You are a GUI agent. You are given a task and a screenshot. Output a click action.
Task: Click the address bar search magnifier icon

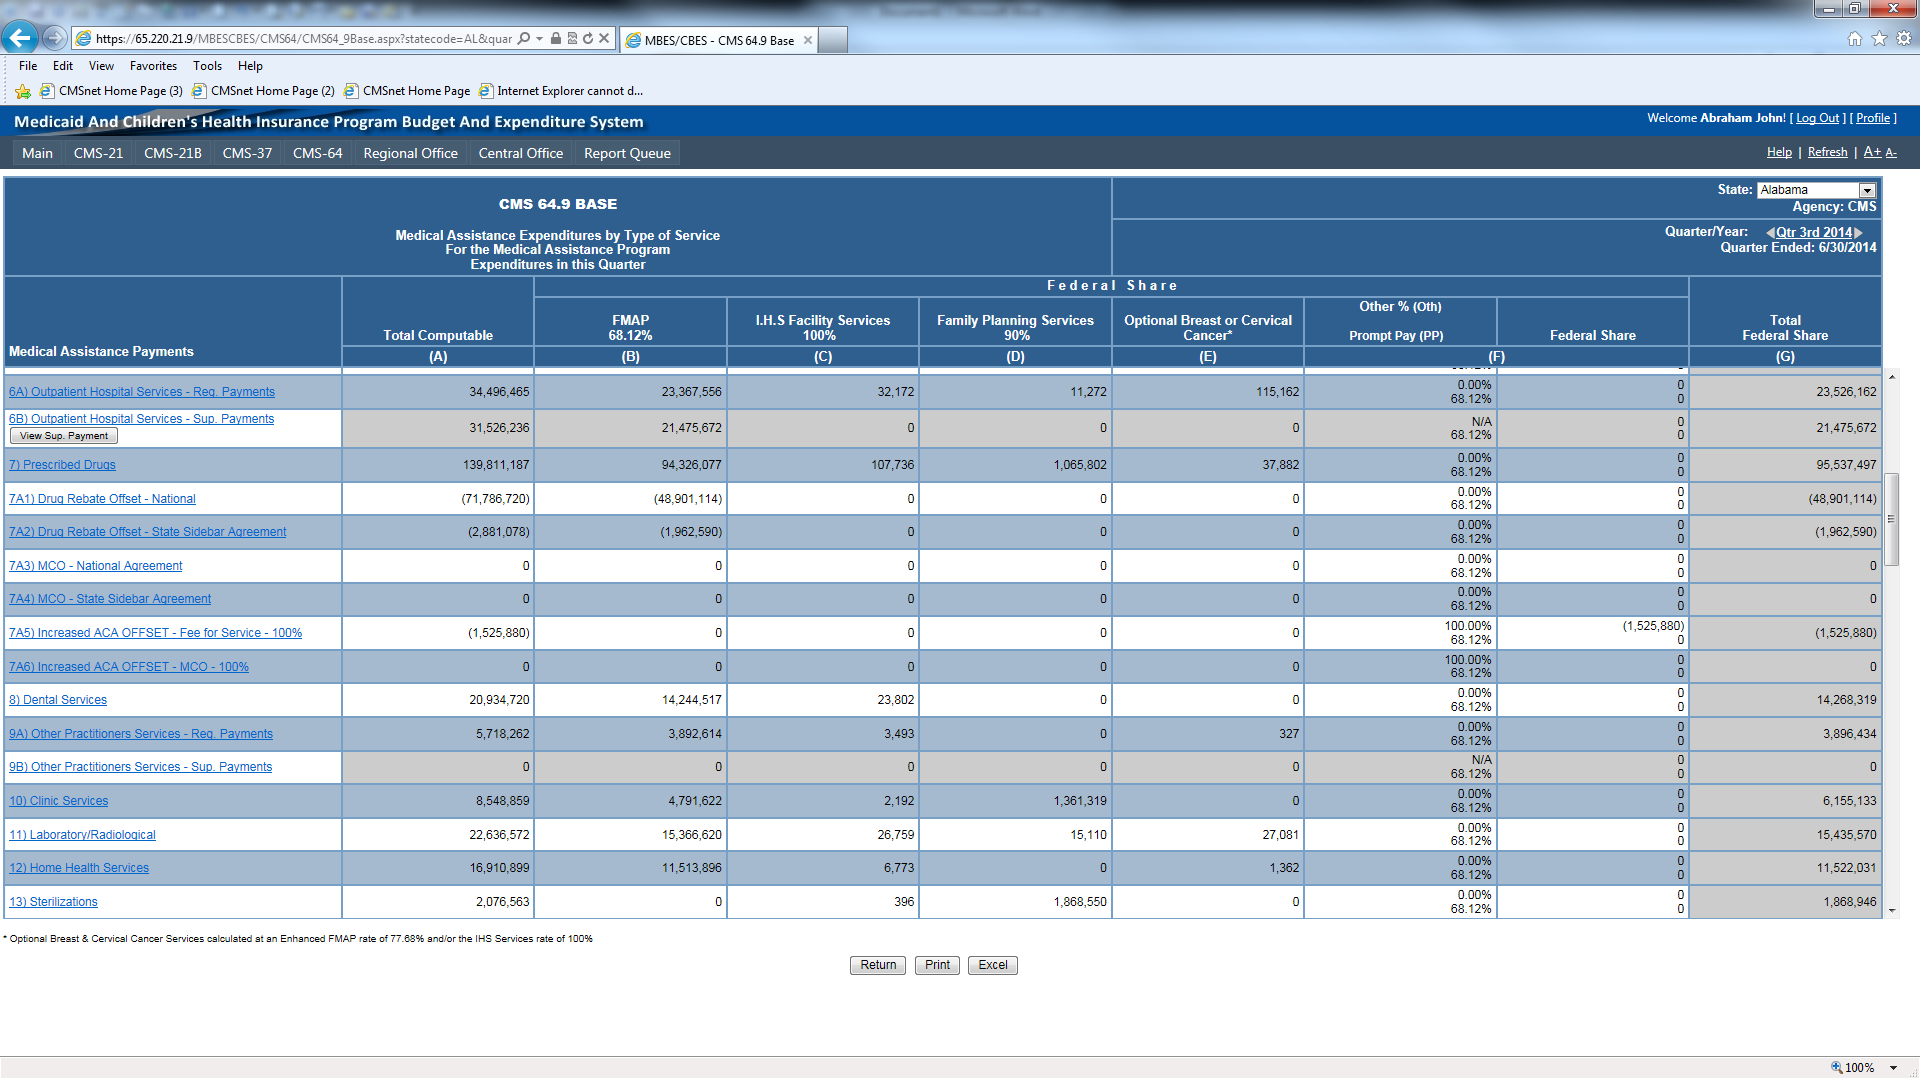524,39
